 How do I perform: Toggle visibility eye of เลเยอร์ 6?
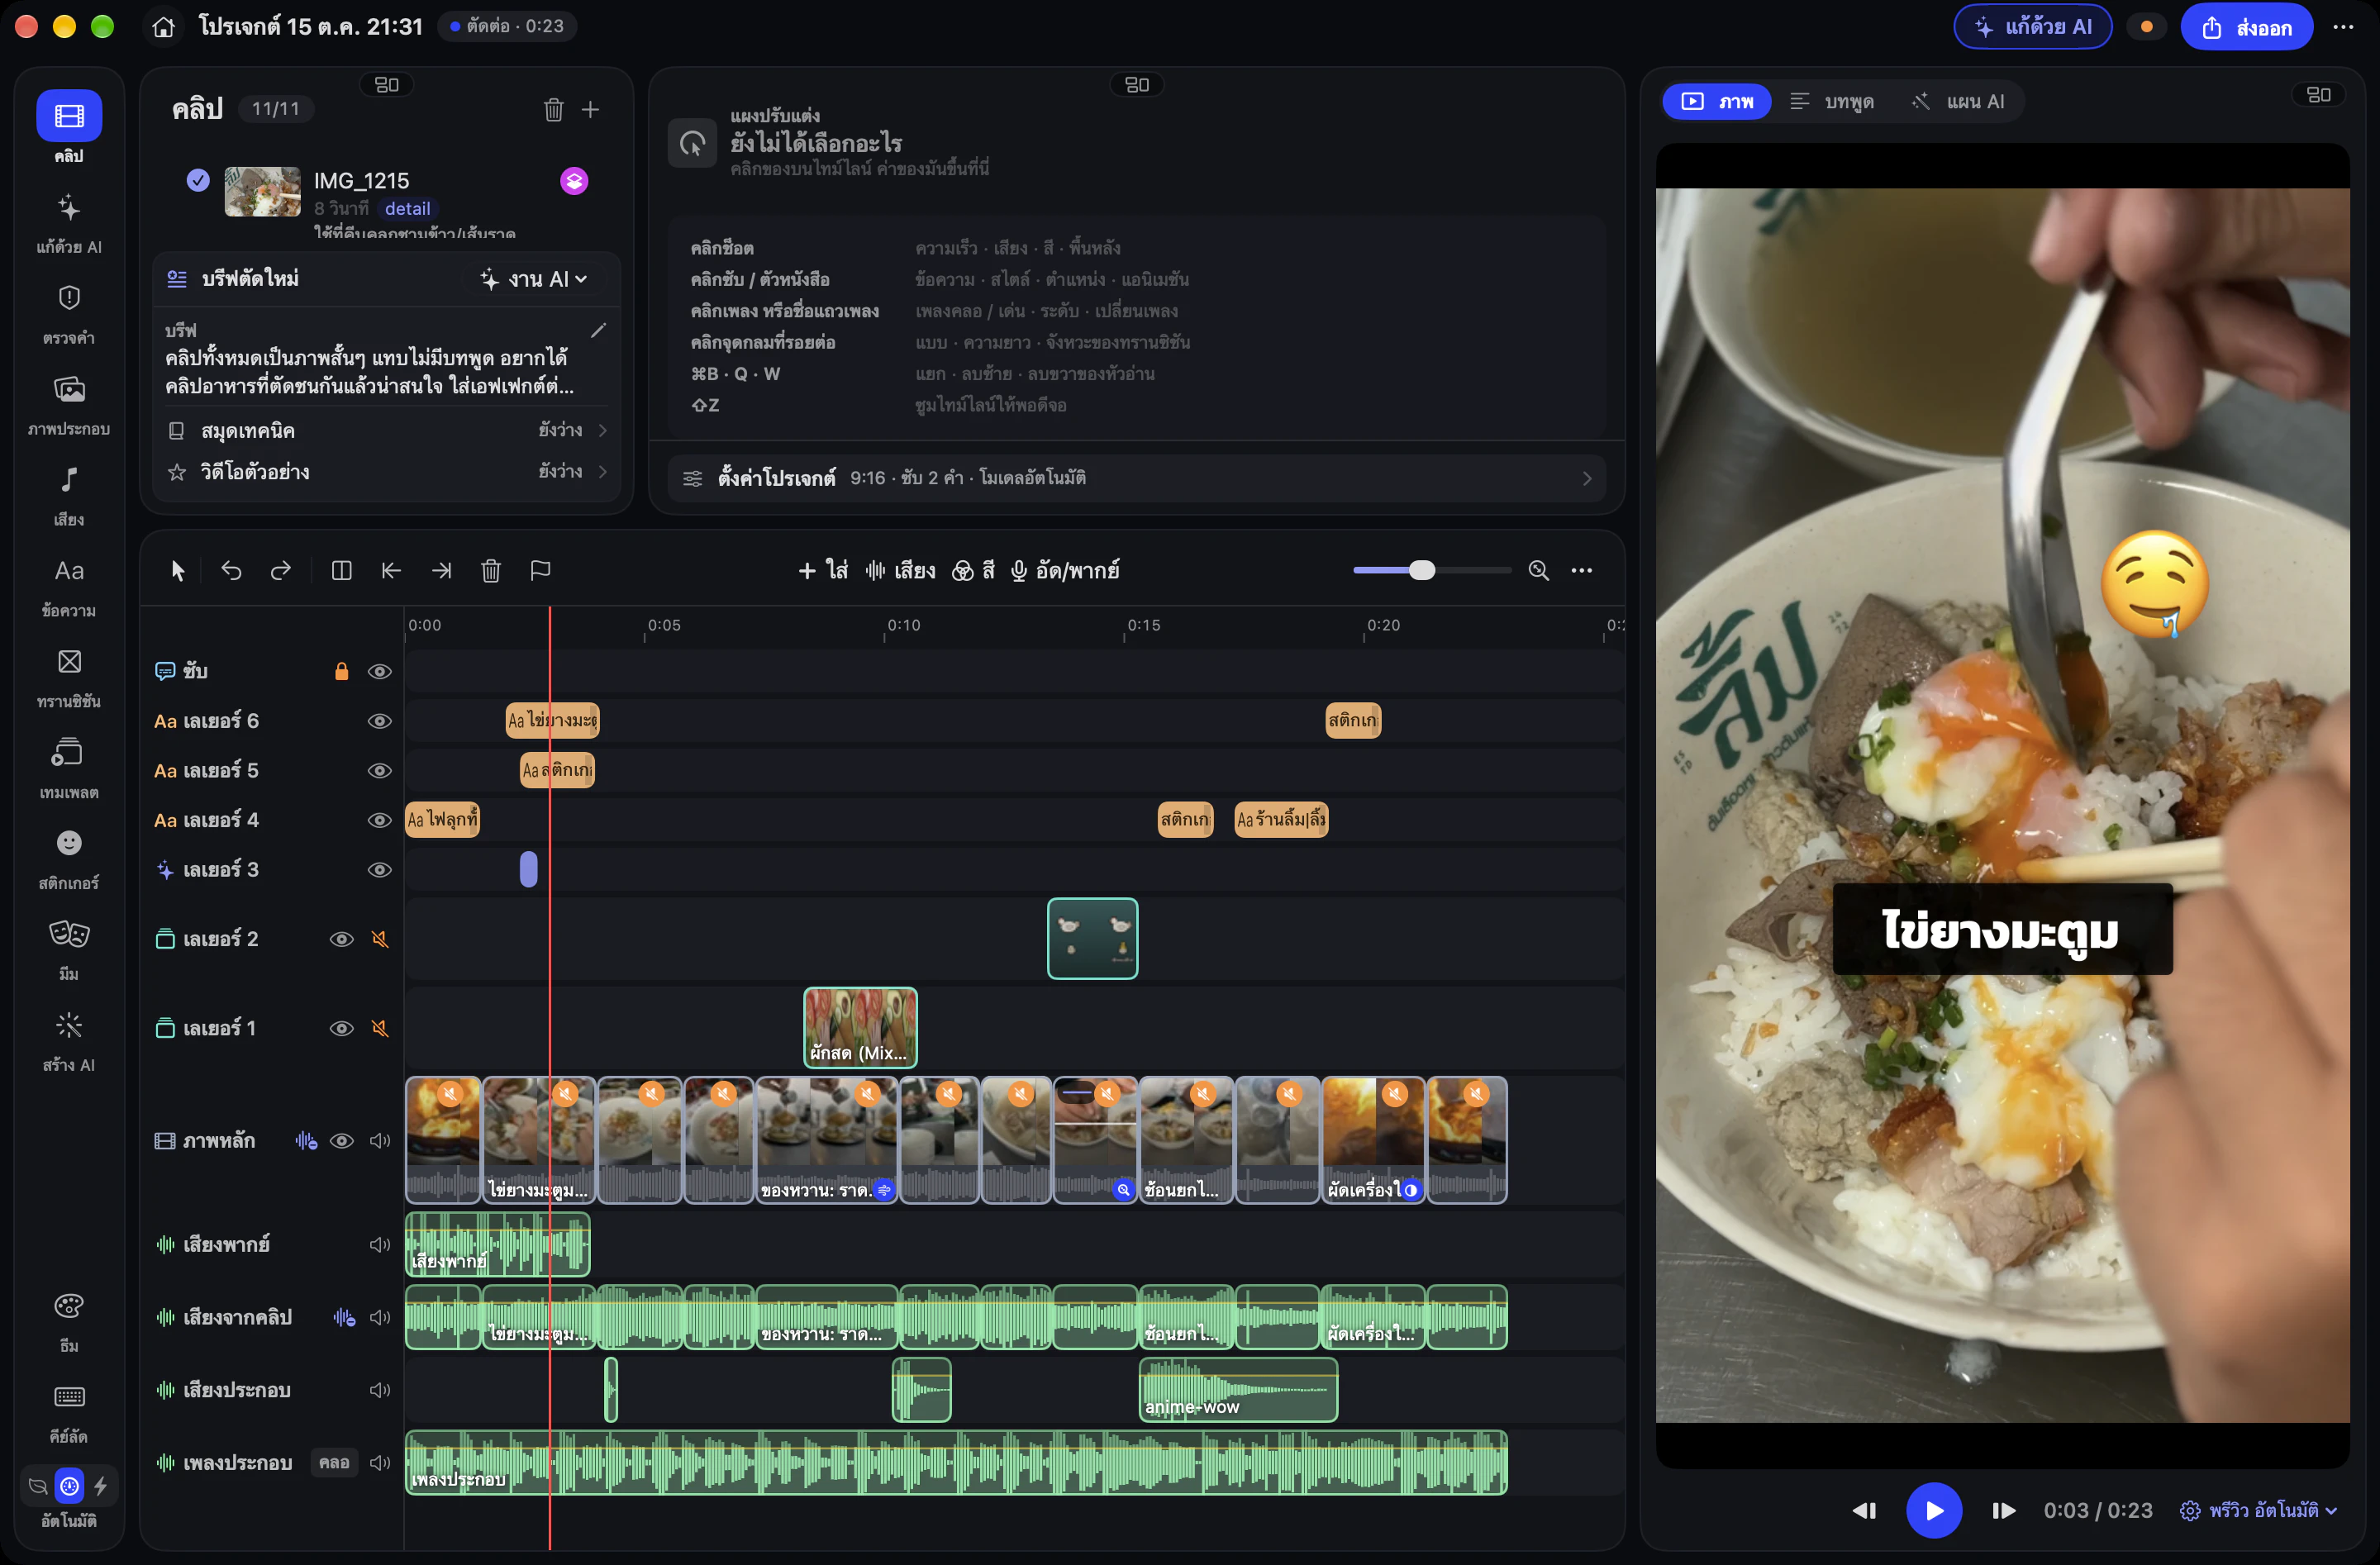pos(379,721)
